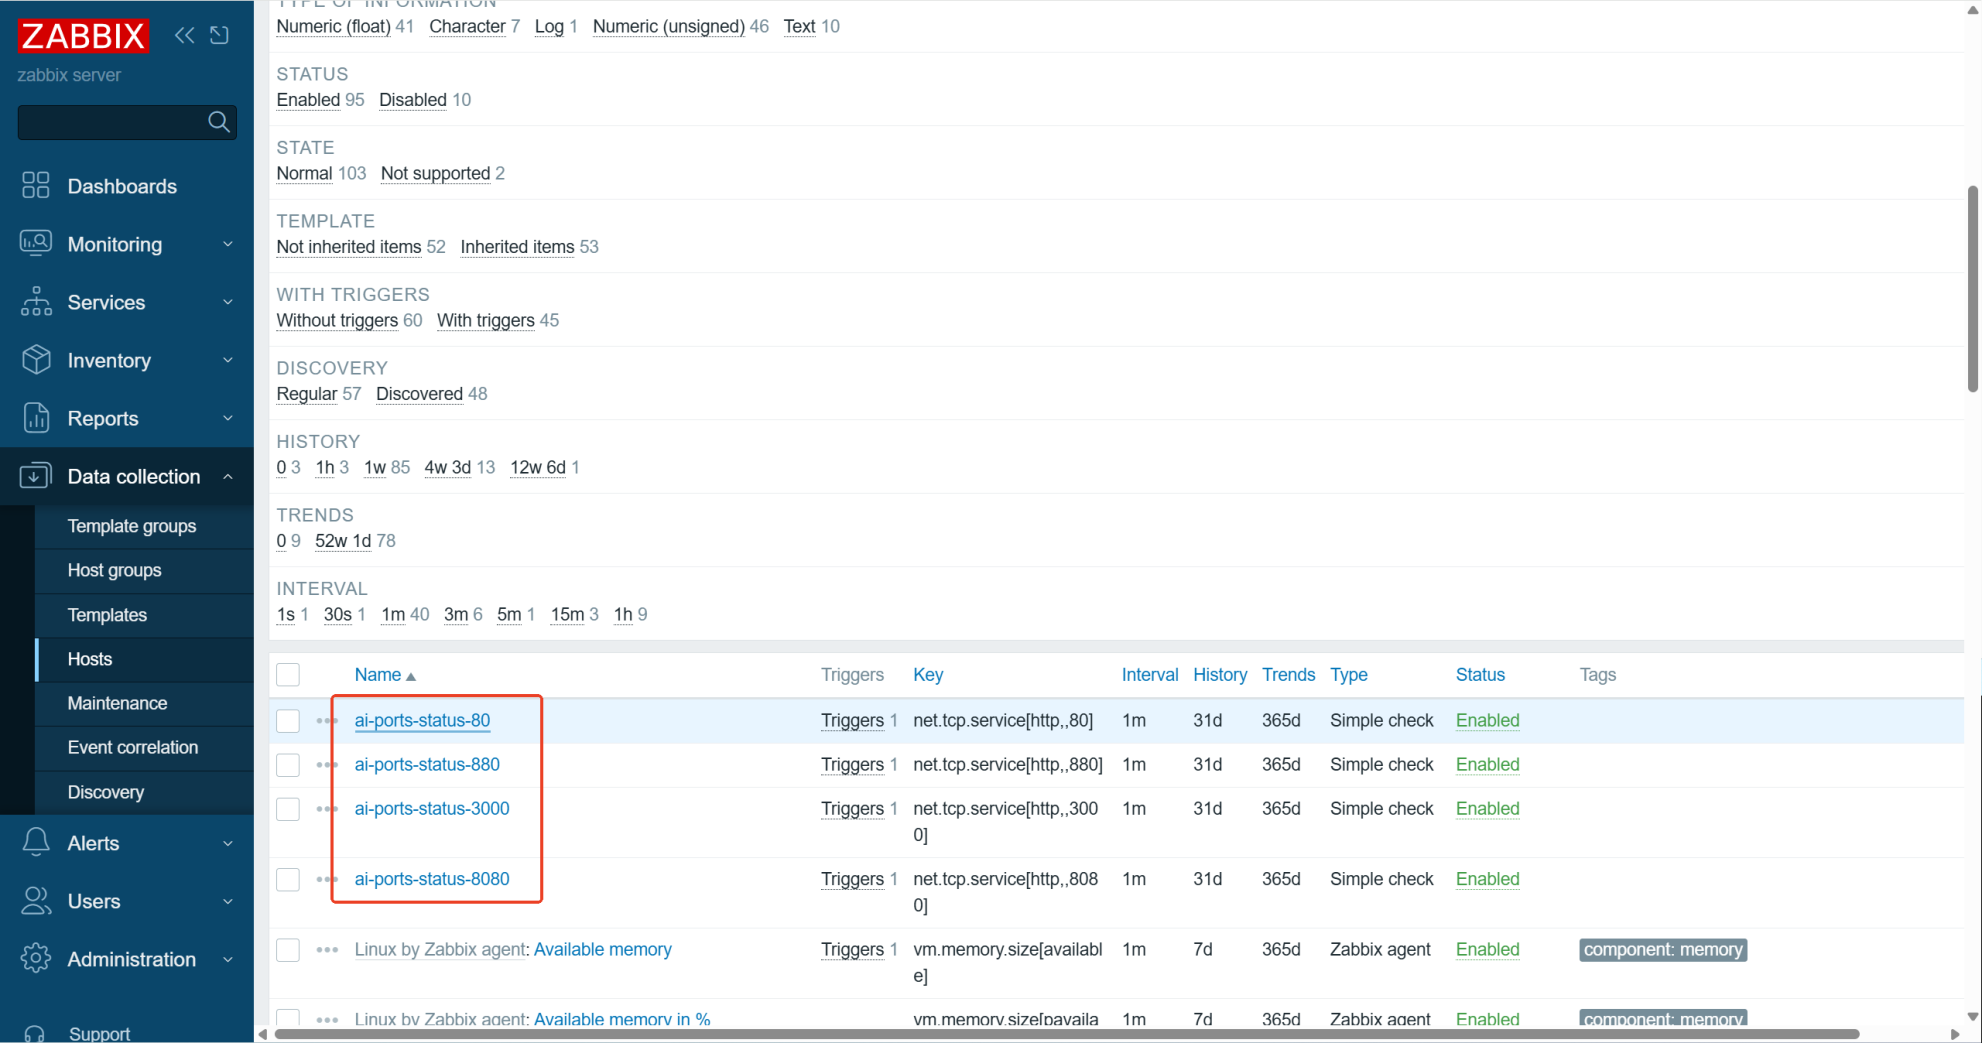The image size is (1982, 1043).
Task: Click the Services hierarchy icon
Action: coord(36,301)
